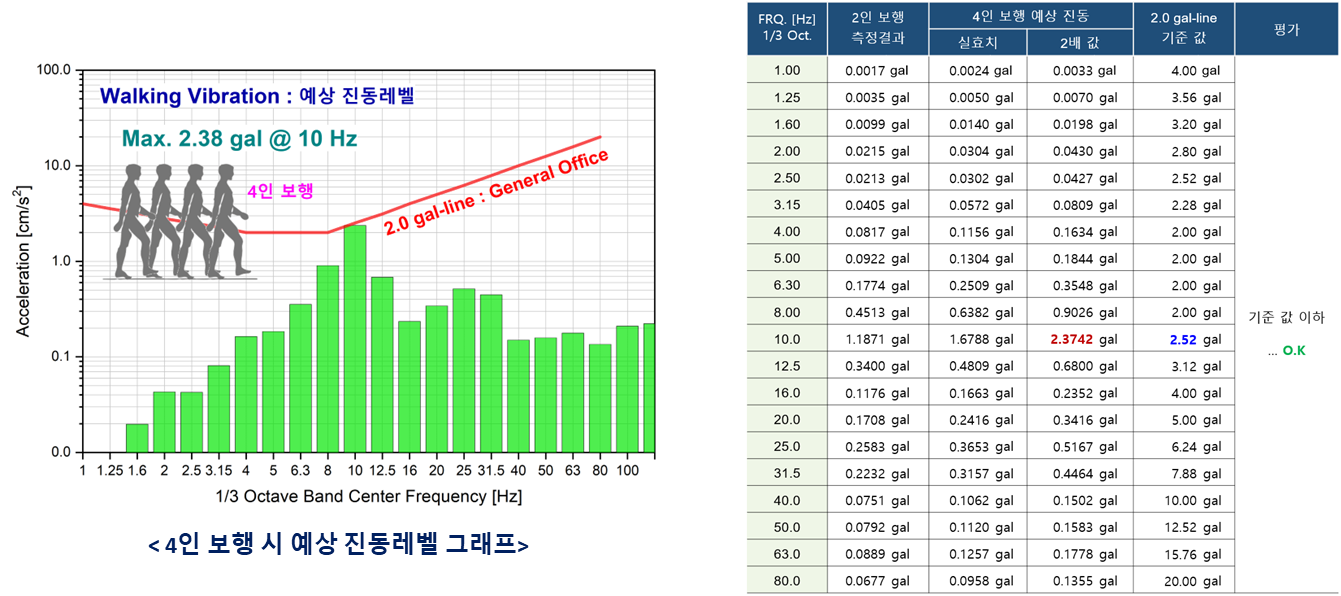This screenshot has width=1341, height=596.
Task: Select the 'FRQ. [Hz] 1/3 Oct.' column header
Action: [787, 28]
